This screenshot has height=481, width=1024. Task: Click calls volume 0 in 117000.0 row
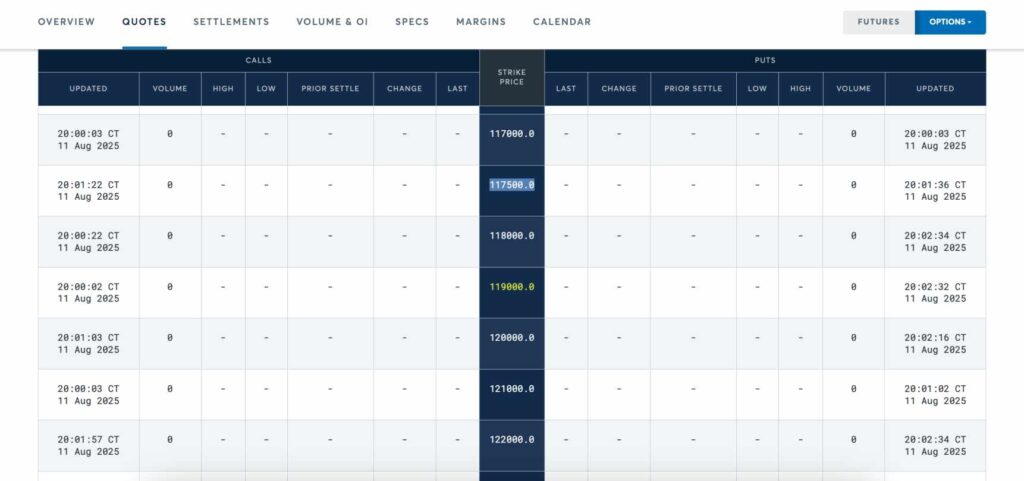pos(170,134)
